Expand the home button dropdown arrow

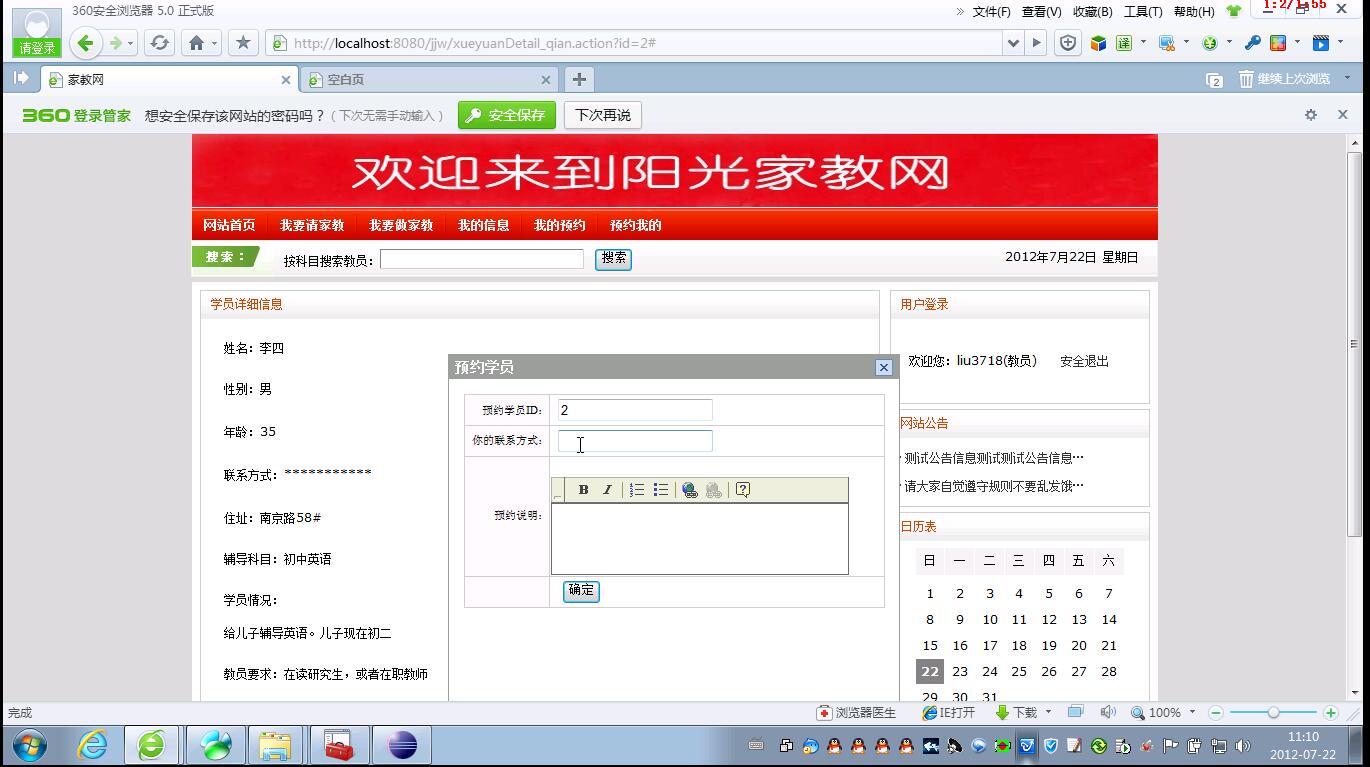214,43
